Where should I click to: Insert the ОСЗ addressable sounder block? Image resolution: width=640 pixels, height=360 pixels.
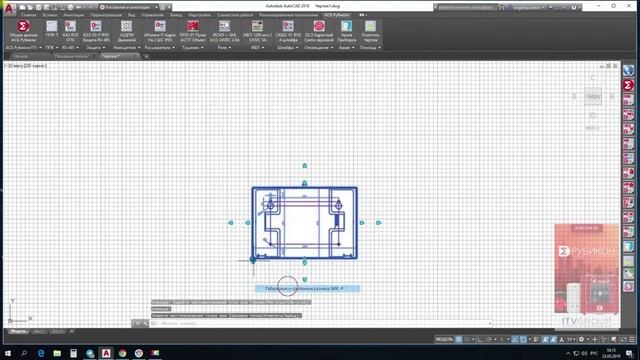pyautogui.click(x=319, y=31)
